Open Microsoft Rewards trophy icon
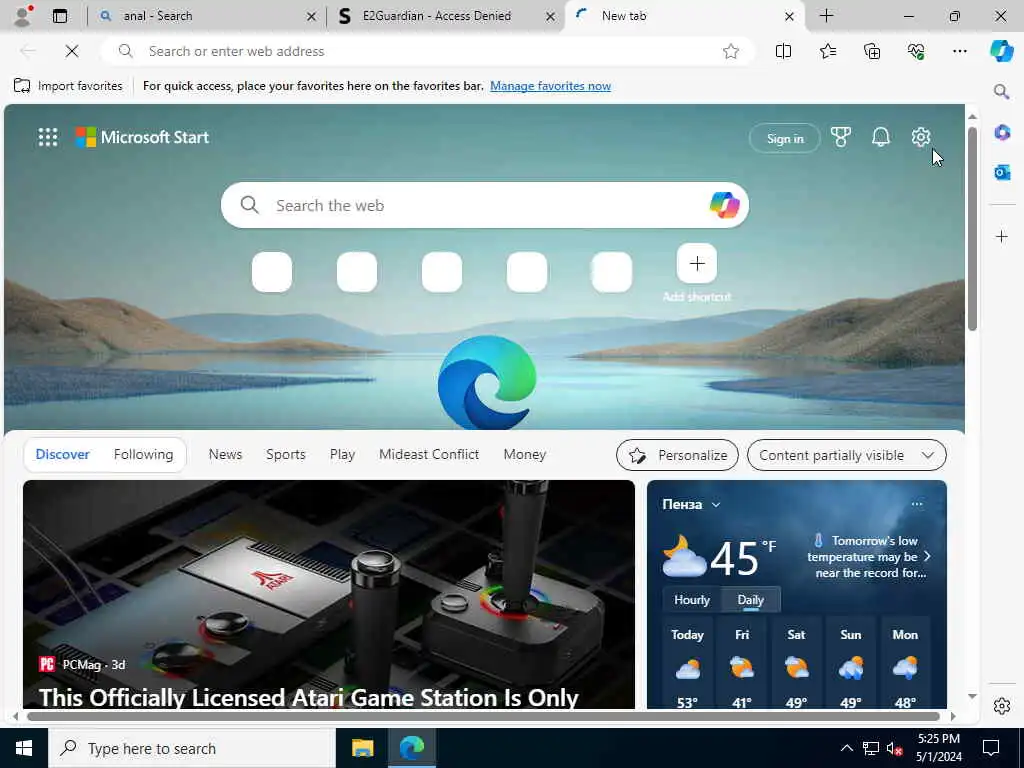The width and height of the screenshot is (1024, 768). tap(840, 137)
